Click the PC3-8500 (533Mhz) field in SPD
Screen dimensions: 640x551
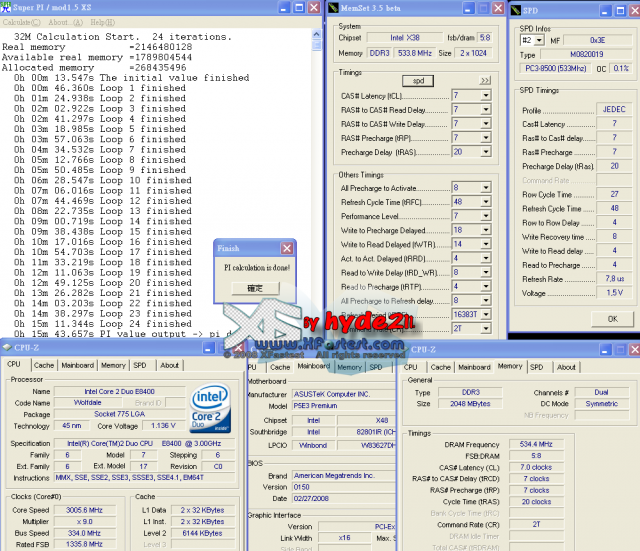(556, 68)
